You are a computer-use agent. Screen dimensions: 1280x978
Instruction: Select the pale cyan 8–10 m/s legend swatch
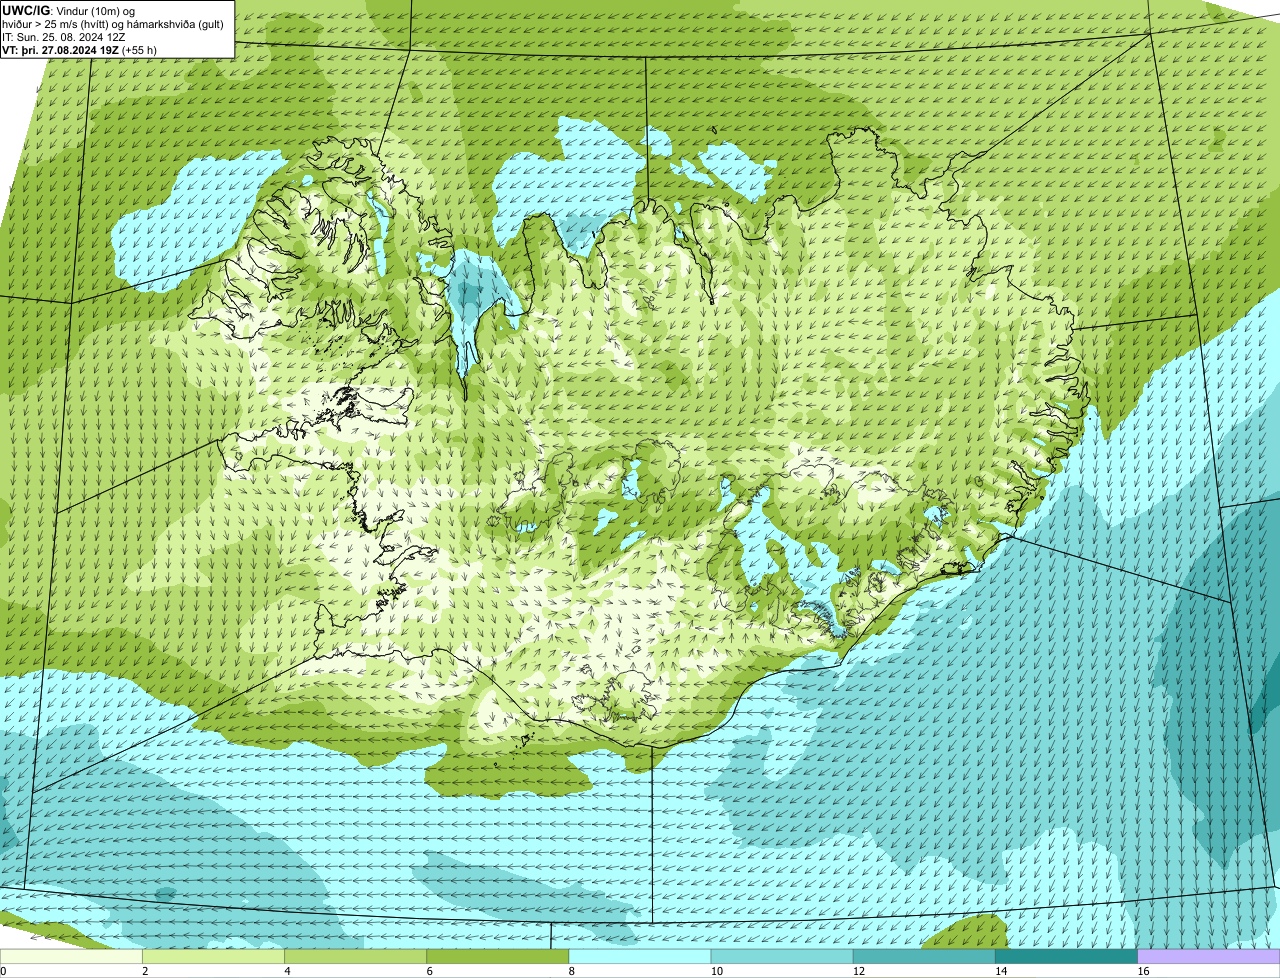[x=640, y=957]
